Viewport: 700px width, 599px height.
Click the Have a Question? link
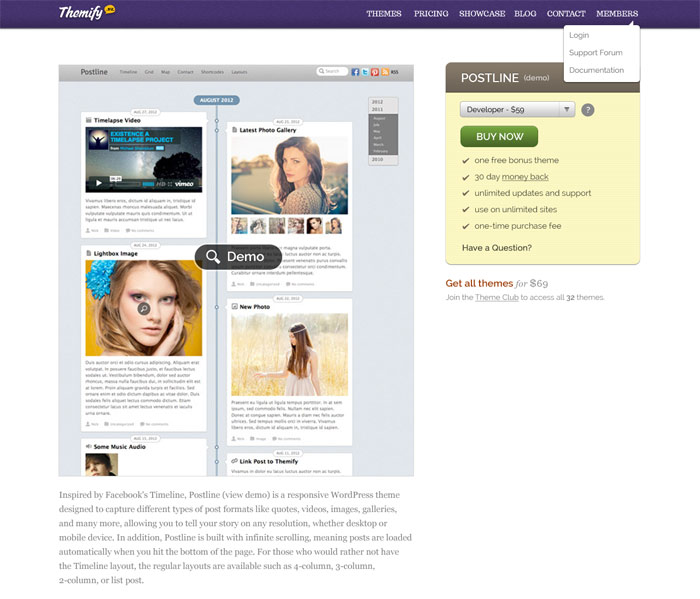(497, 248)
